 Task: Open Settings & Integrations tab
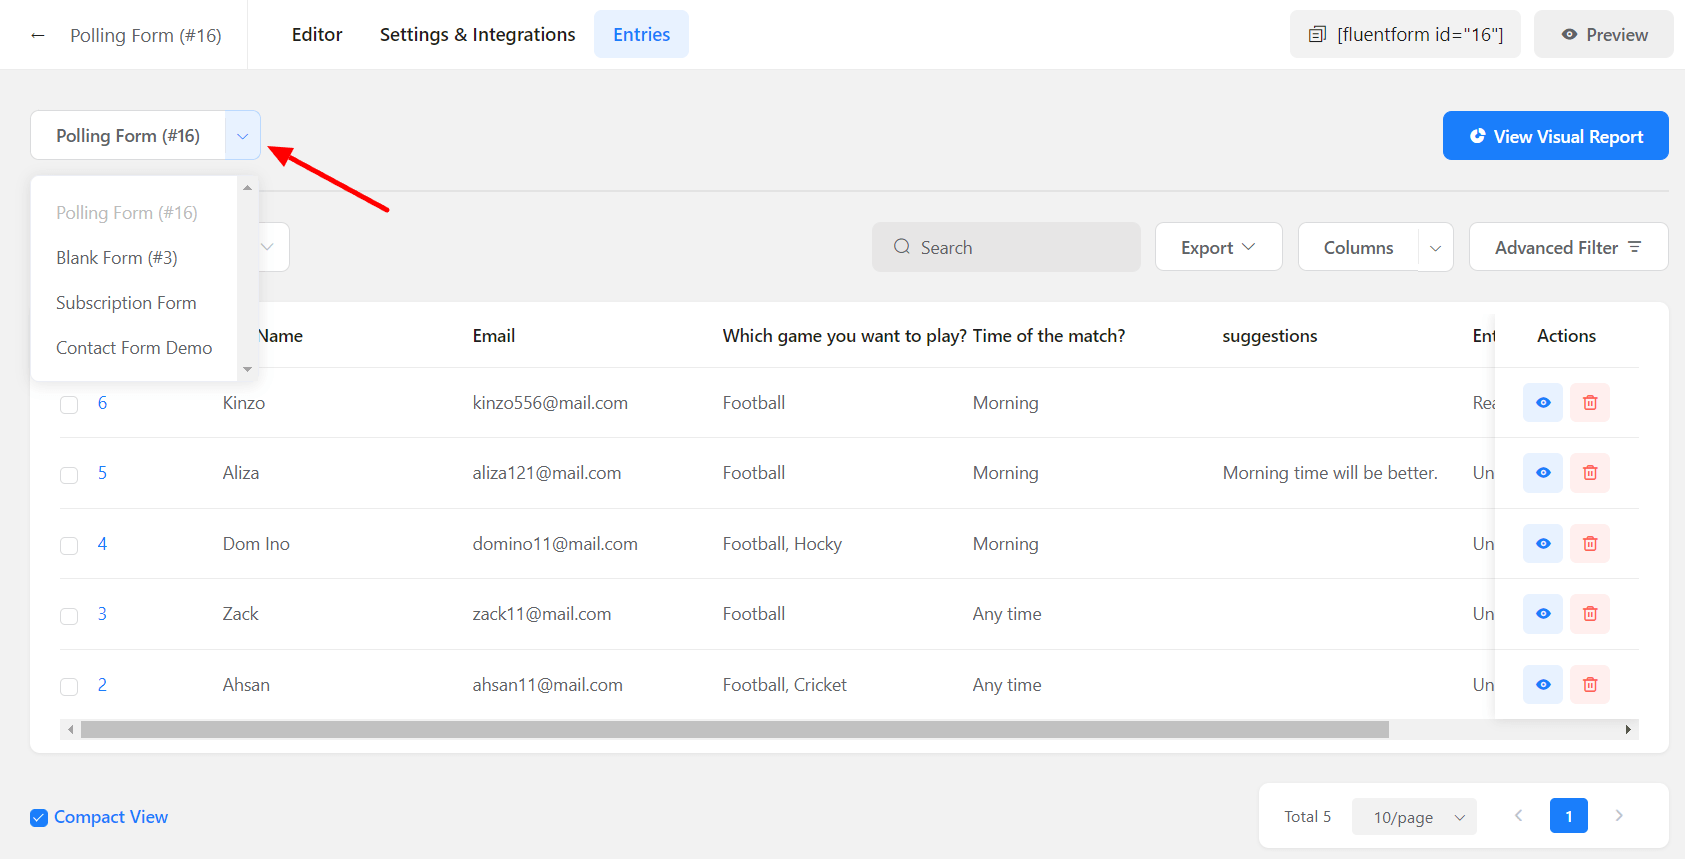477,35
